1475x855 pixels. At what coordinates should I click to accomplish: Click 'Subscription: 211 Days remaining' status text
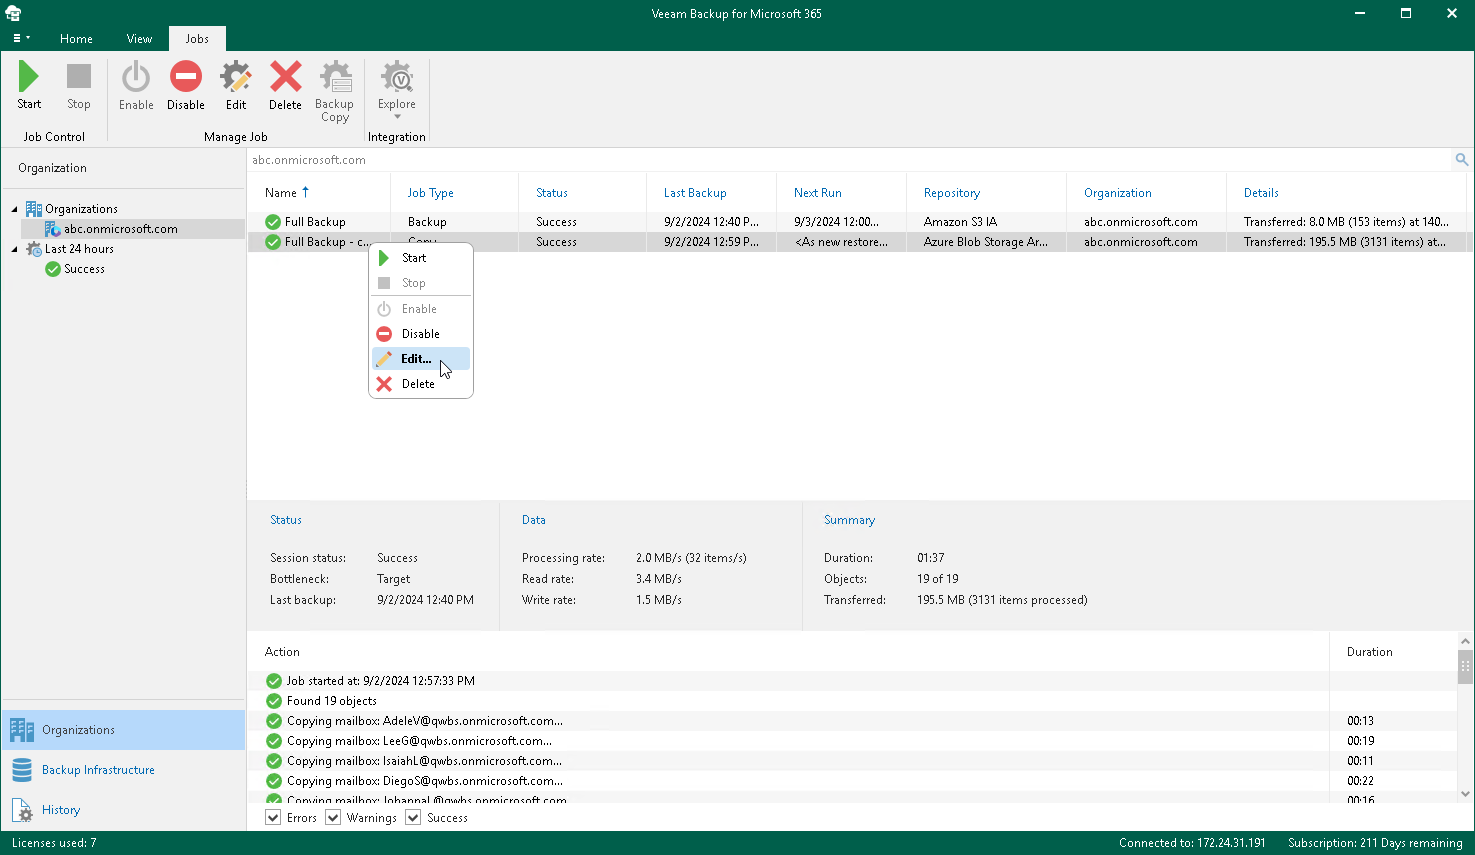point(1375,843)
